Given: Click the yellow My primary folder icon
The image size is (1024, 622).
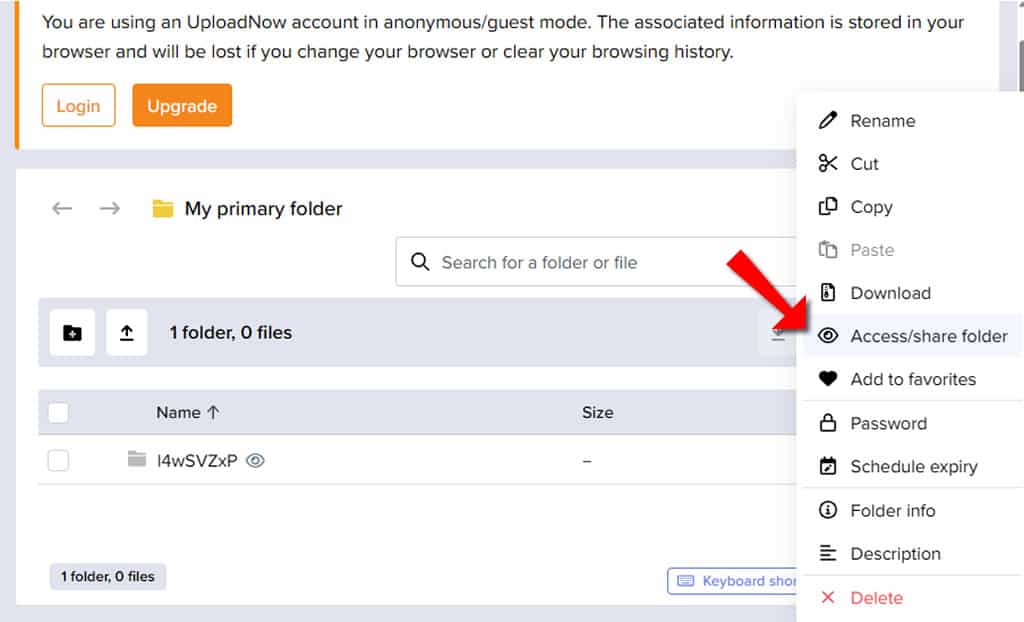Looking at the screenshot, I should [163, 208].
